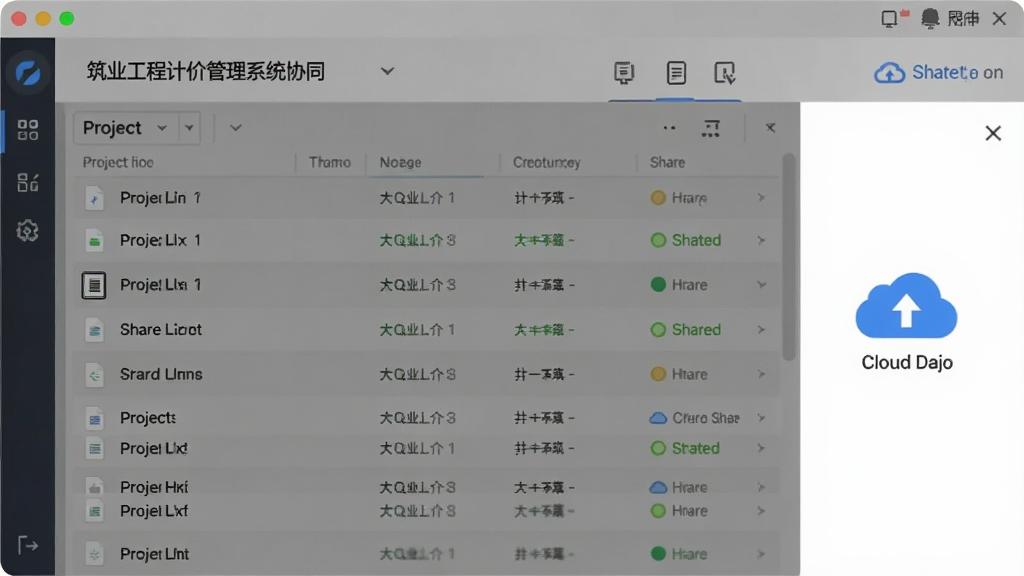
Task: Open the dashboard grid view in sidebar
Action: point(27,130)
